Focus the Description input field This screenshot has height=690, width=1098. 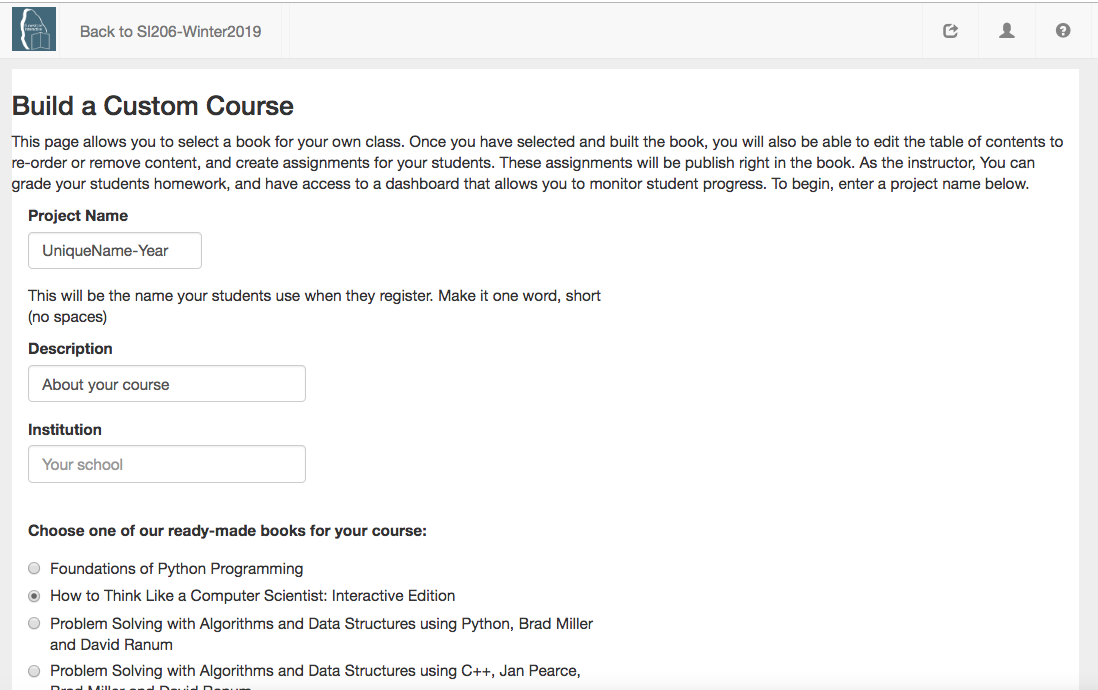tap(167, 384)
